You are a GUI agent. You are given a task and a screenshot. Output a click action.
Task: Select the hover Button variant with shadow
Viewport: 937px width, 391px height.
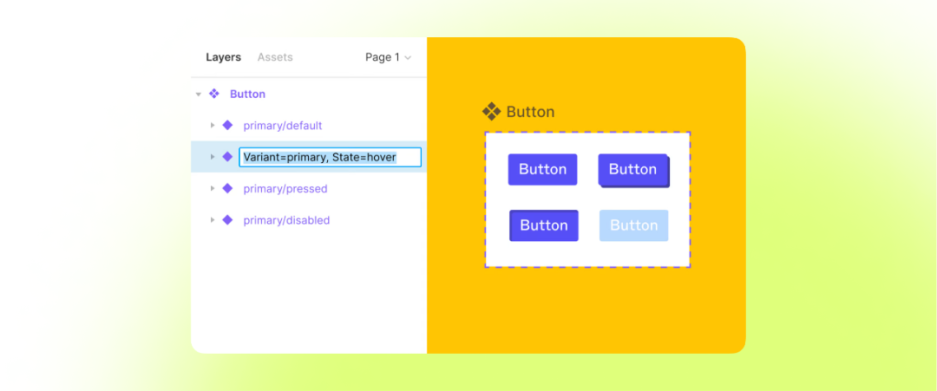coord(633,170)
